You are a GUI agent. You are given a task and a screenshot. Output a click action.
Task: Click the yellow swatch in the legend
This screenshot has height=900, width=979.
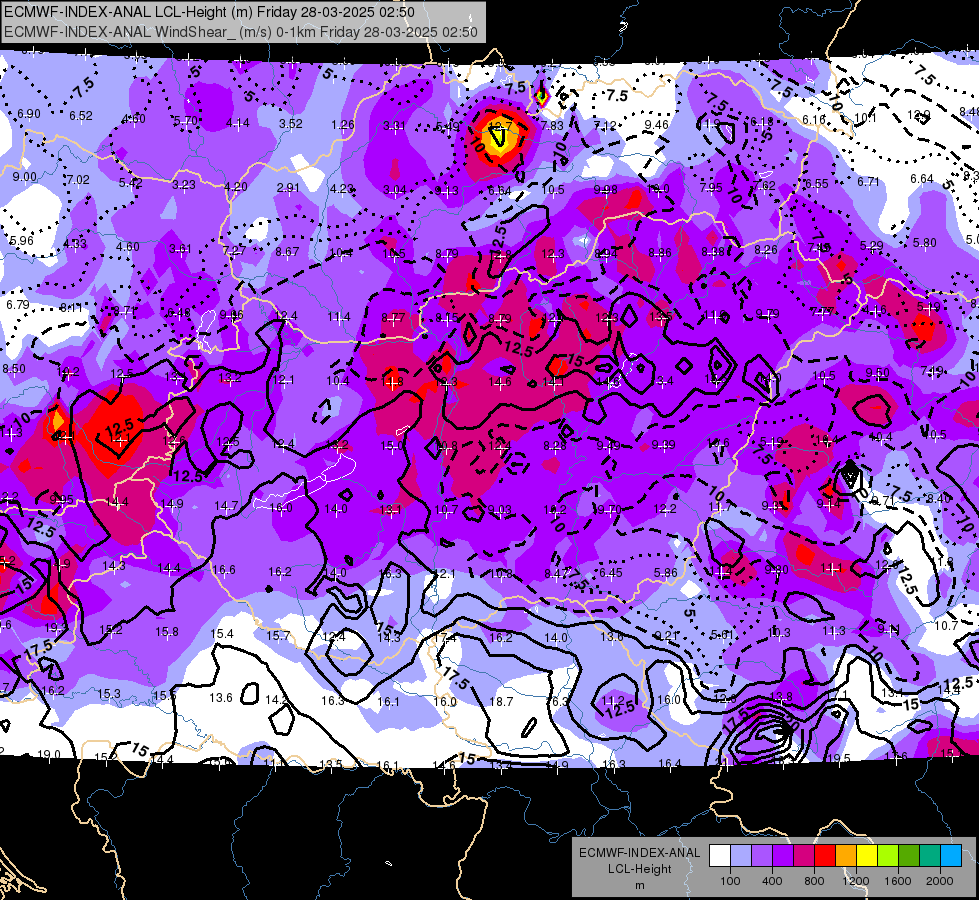(867, 856)
